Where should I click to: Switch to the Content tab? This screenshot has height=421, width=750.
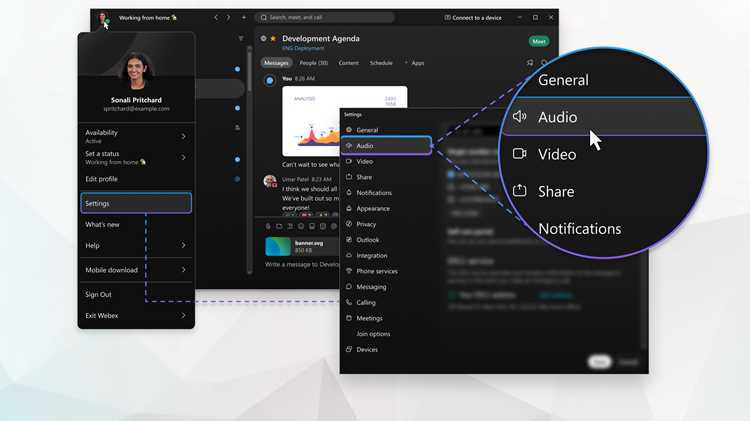(x=348, y=63)
